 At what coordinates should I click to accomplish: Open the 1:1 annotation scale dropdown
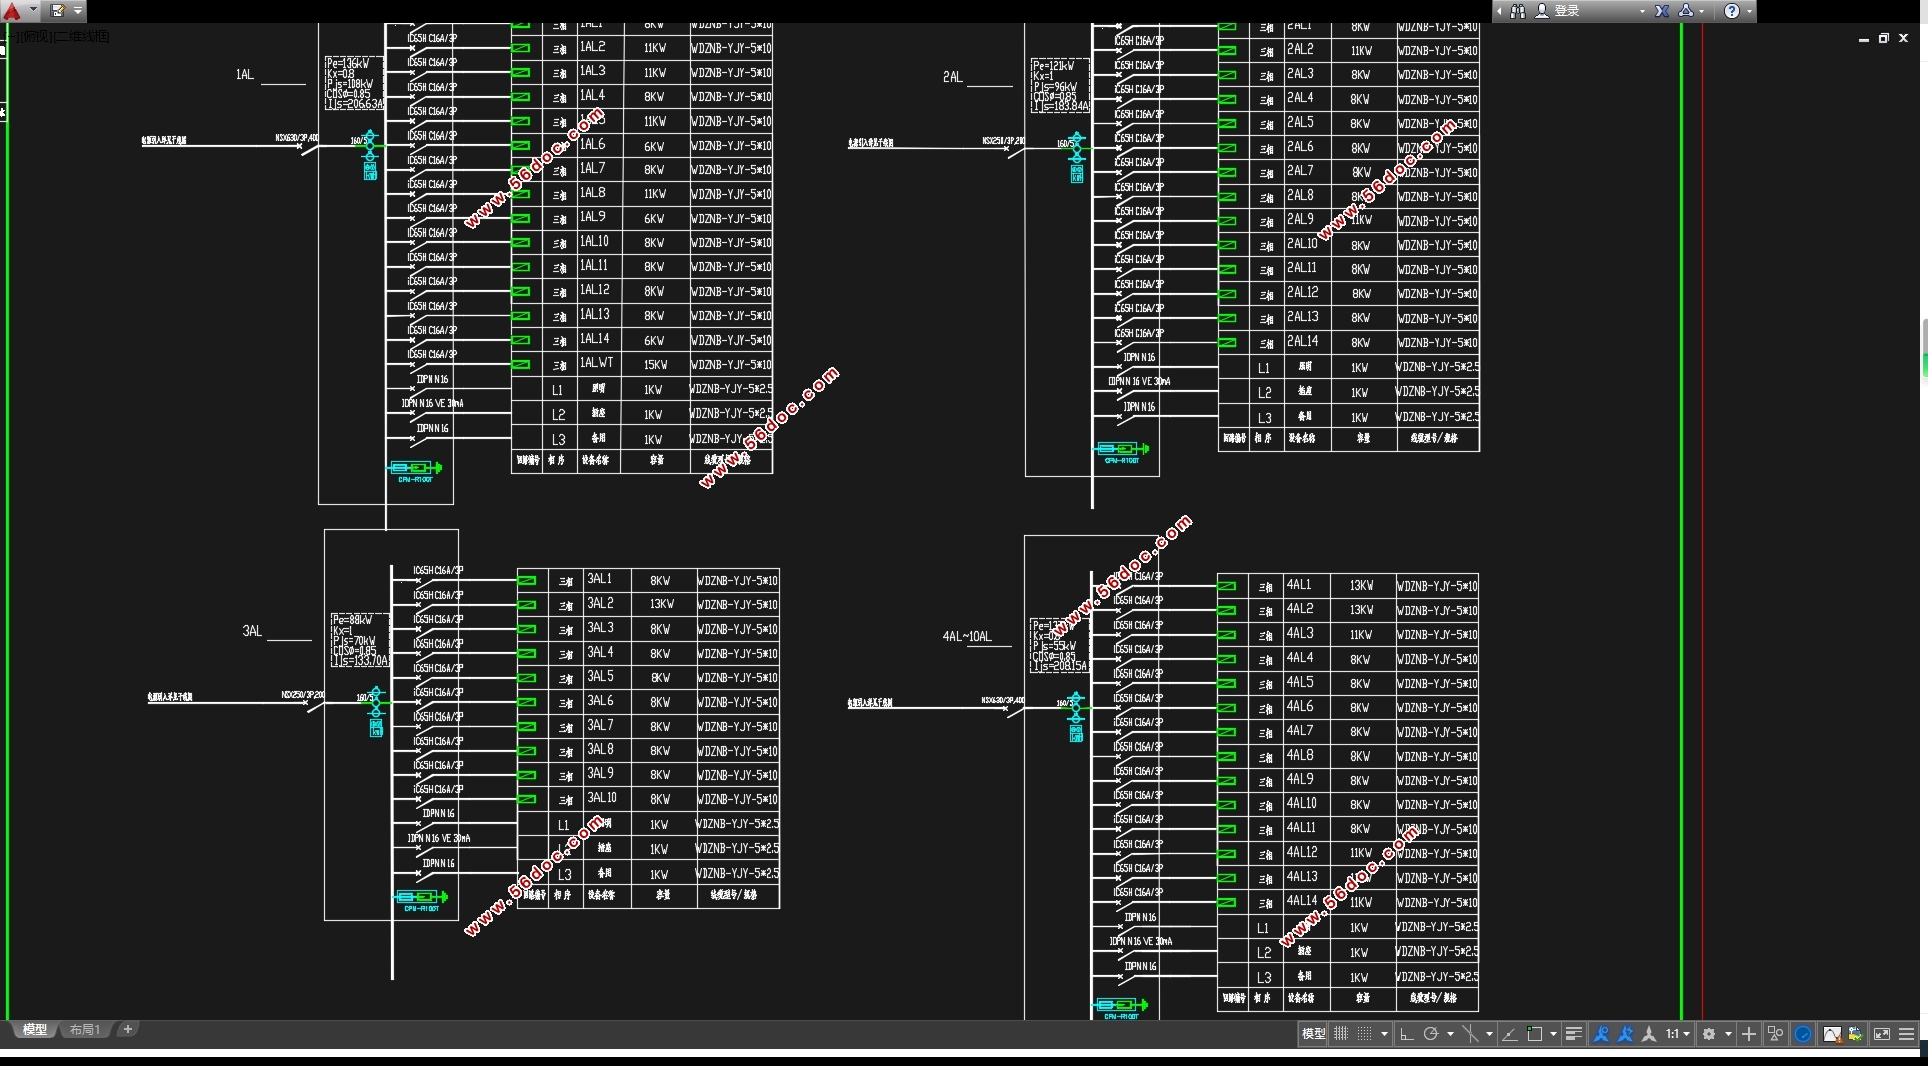coord(1678,1034)
